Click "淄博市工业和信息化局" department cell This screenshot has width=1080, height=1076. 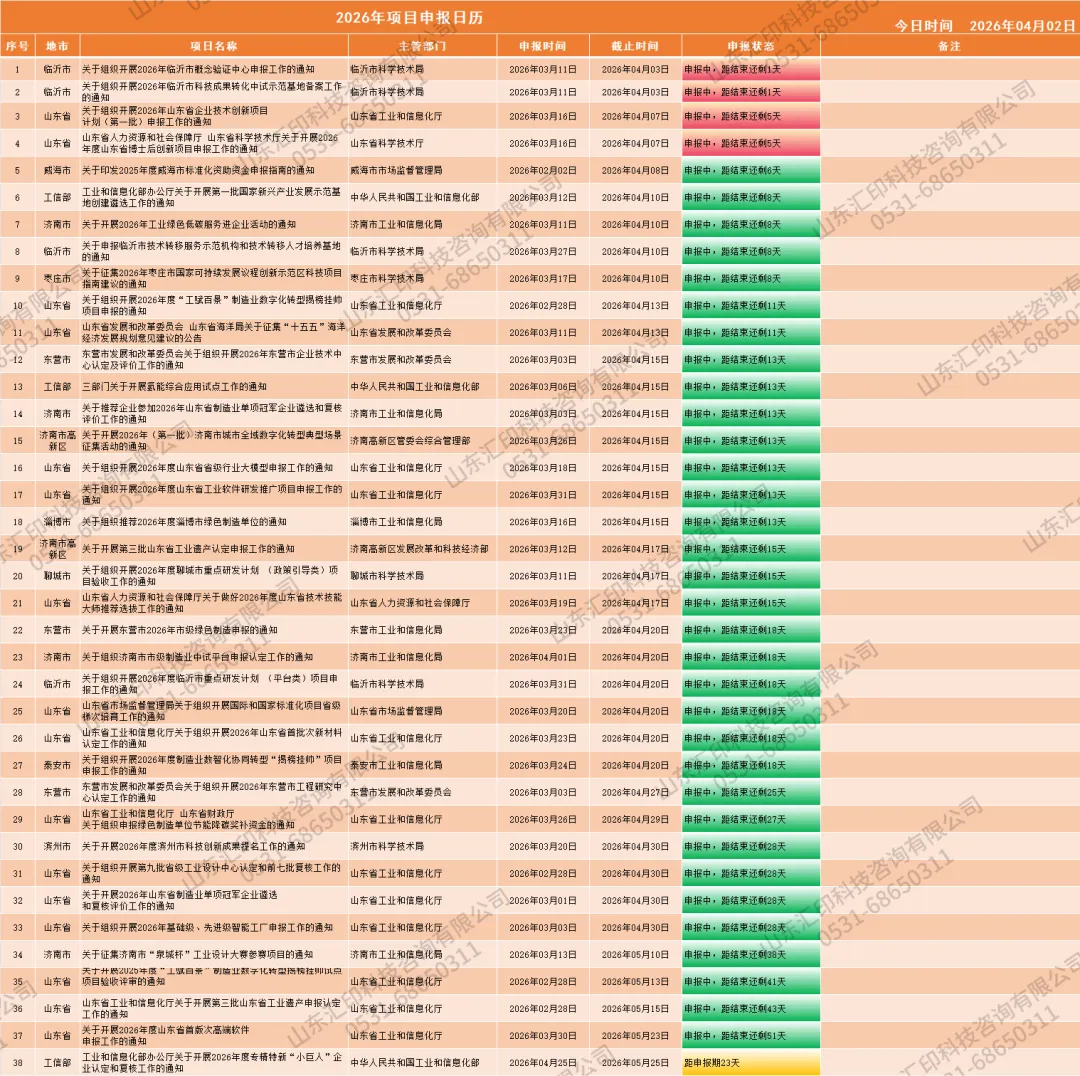click(x=396, y=521)
